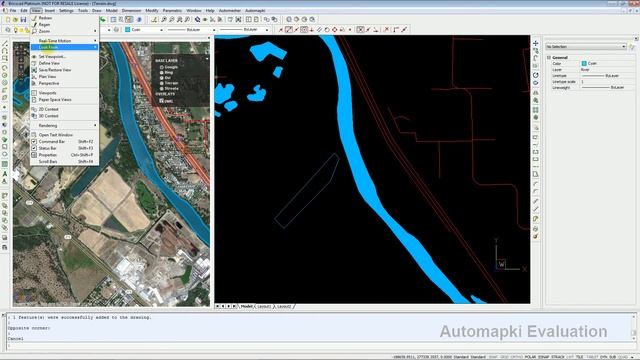The image size is (640, 360).
Task: Click the blue help sphere icon
Action: (x=139, y=20)
